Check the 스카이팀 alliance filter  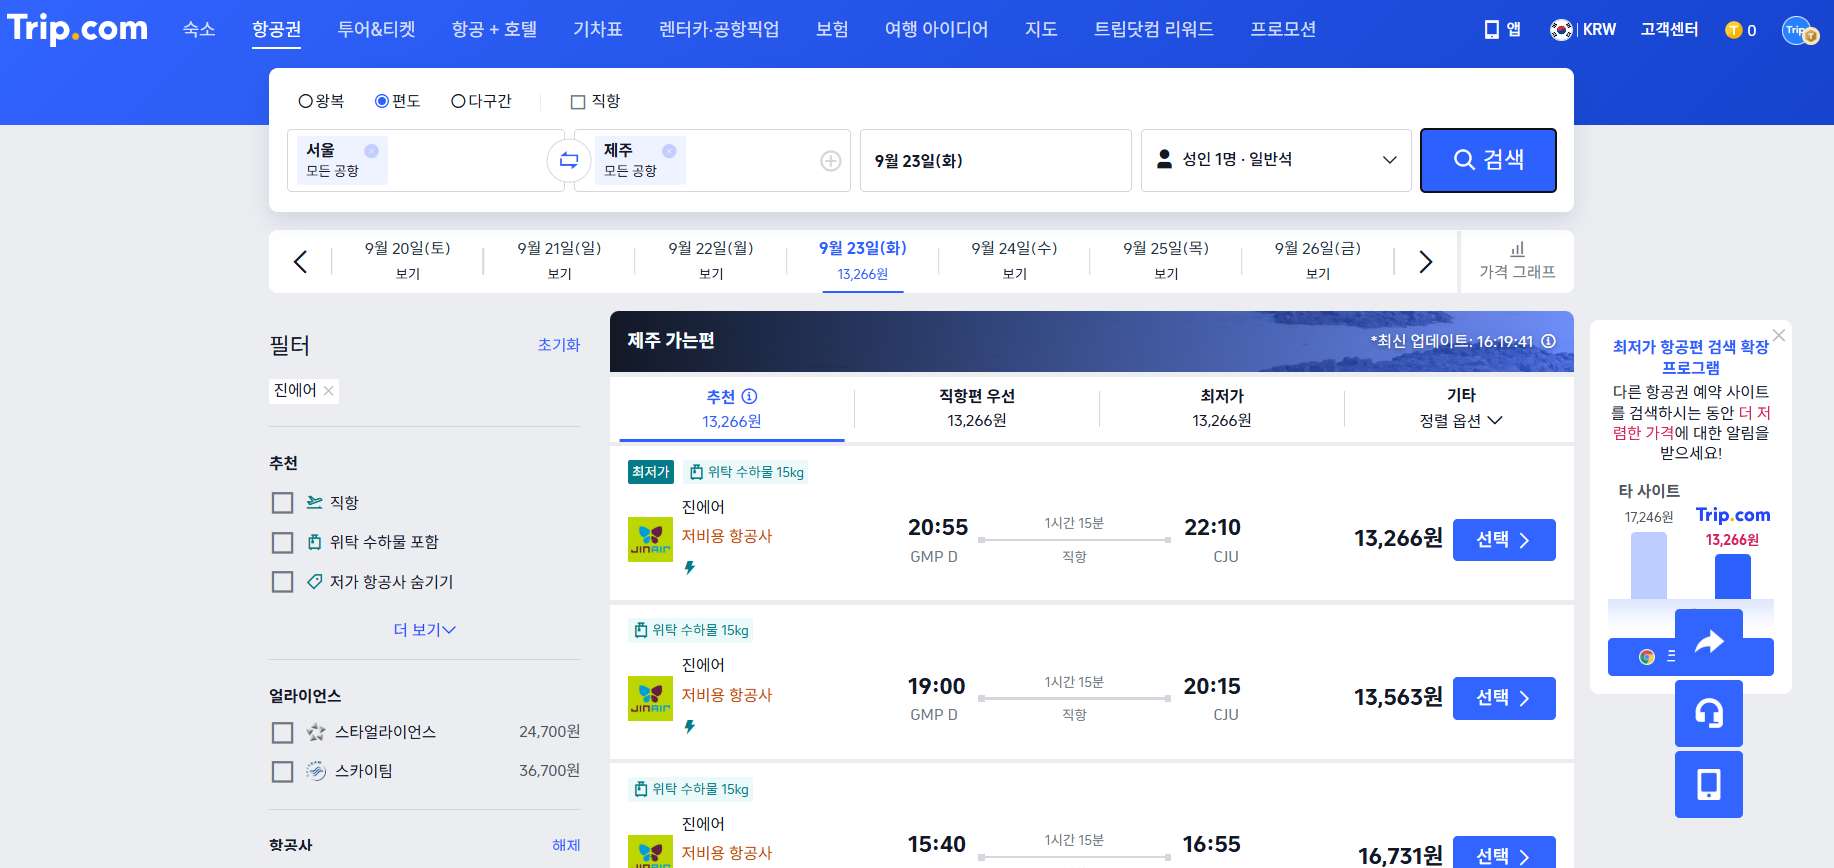(x=283, y=772)
